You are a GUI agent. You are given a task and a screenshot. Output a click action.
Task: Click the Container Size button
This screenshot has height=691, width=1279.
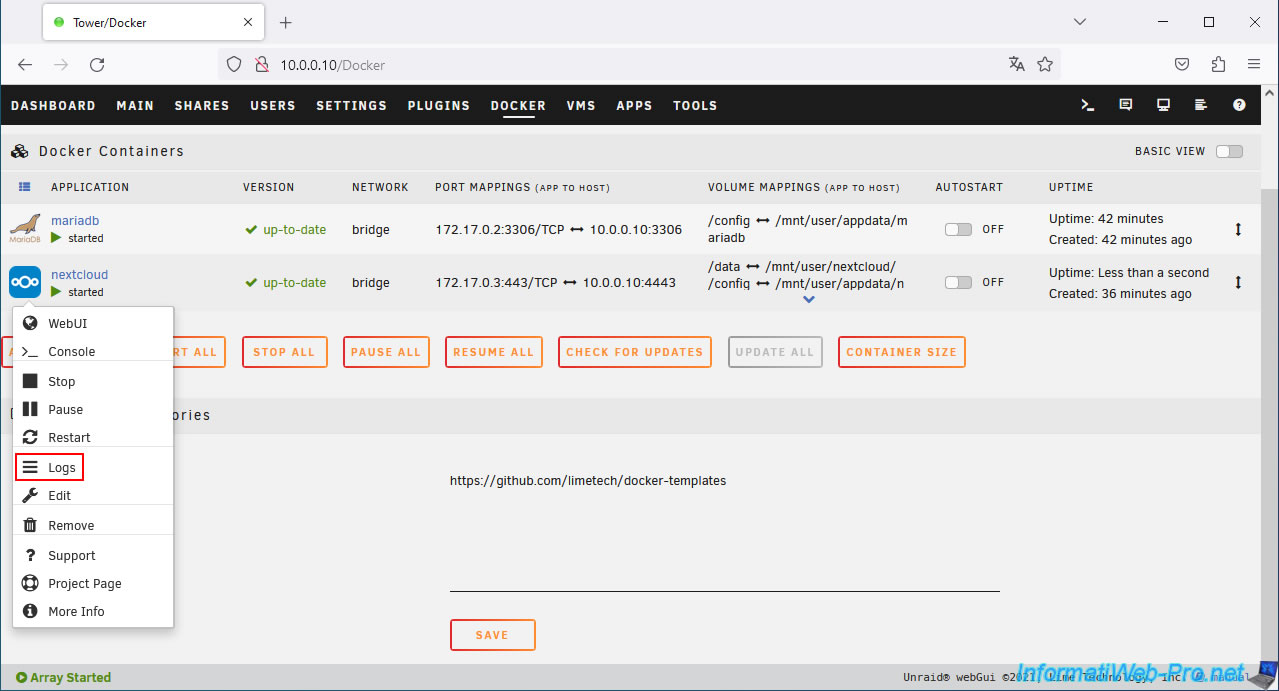point(901,352)
